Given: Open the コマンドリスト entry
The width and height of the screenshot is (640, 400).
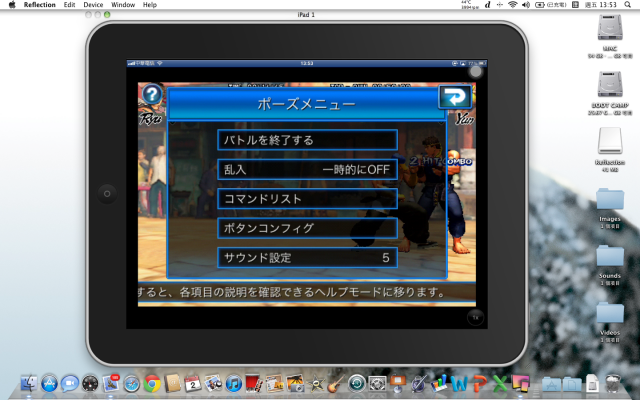Looking at the screenshot, I should 307,199.
